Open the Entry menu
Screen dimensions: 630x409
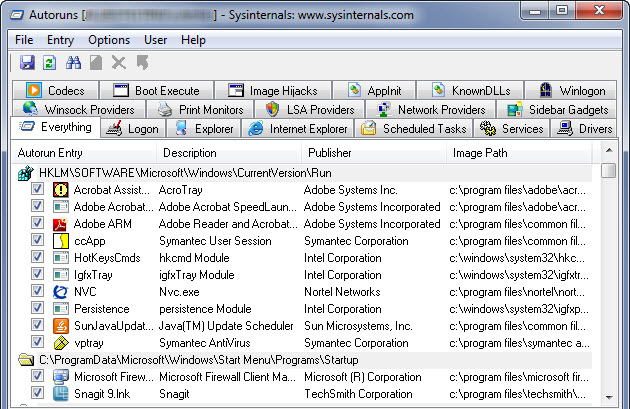point(60,40)
